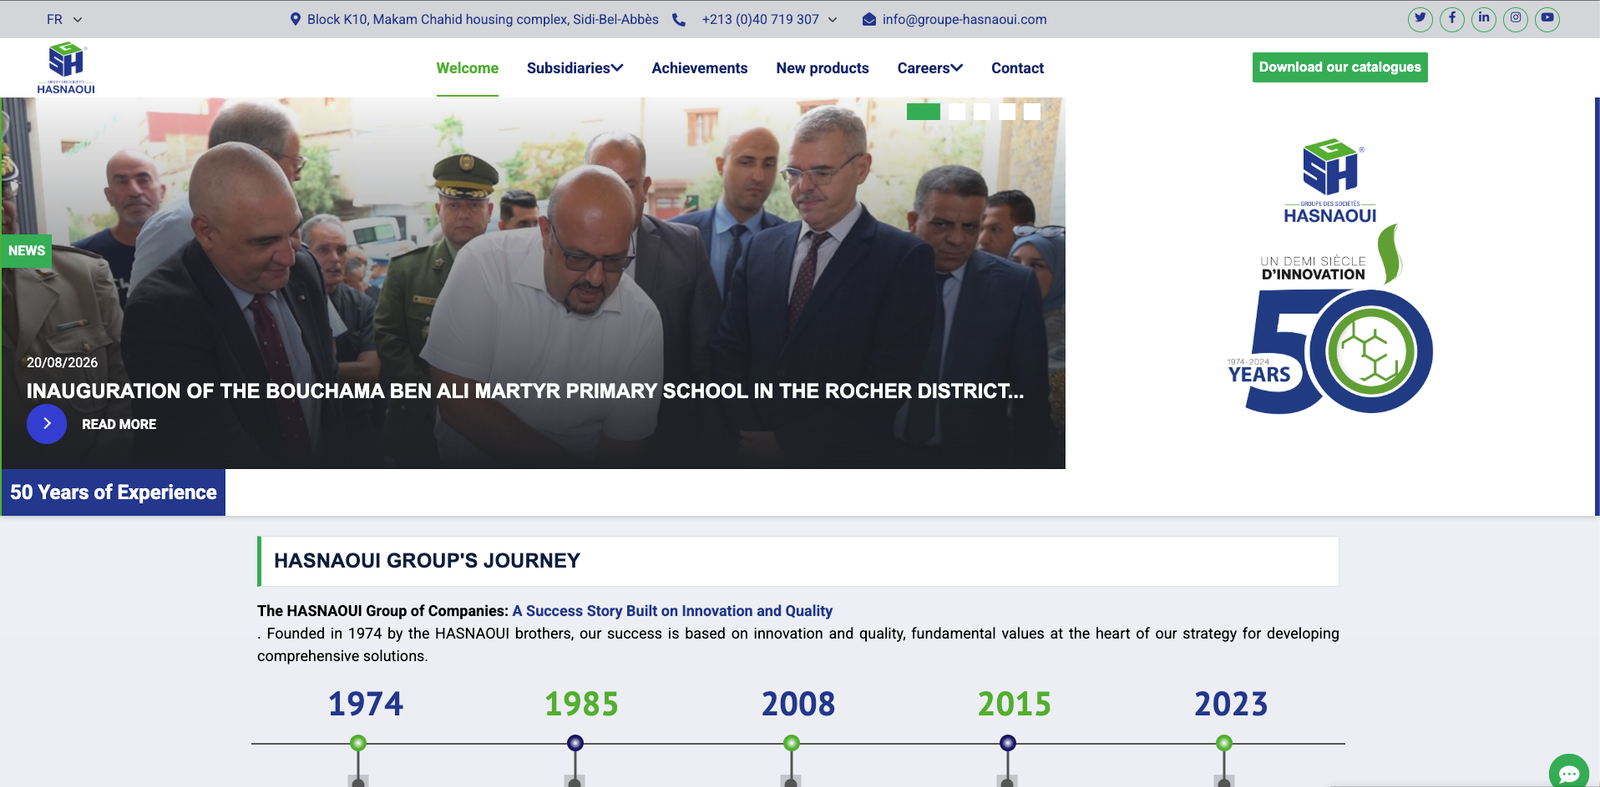
Task: Select the 2015 timeline marker dot
Action: coord(1008,743)
